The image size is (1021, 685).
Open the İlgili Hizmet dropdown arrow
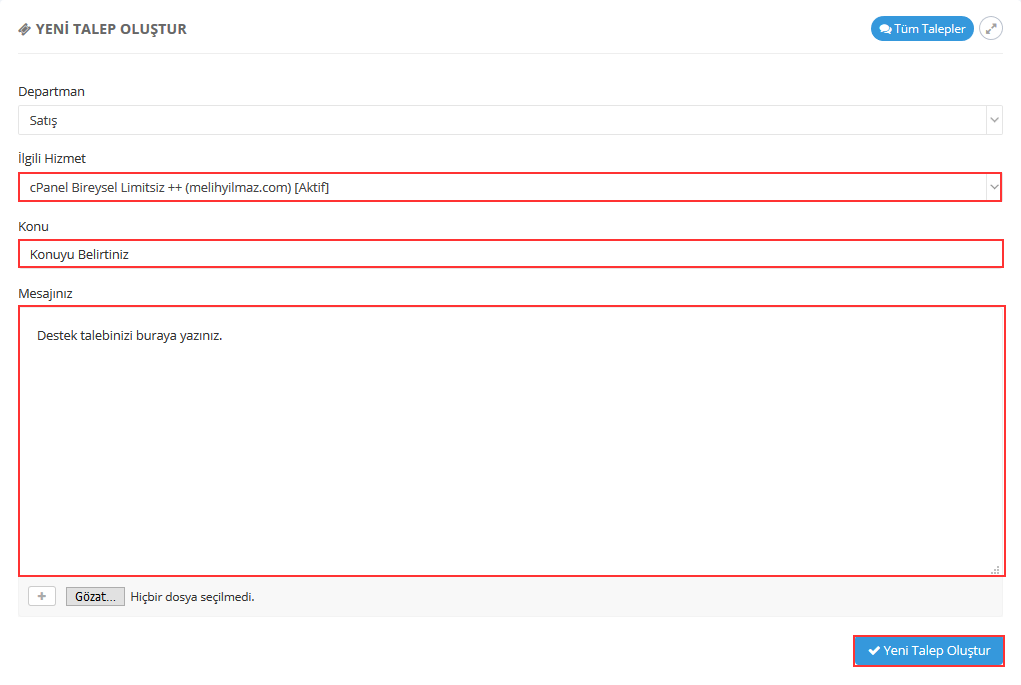point(993,187)
